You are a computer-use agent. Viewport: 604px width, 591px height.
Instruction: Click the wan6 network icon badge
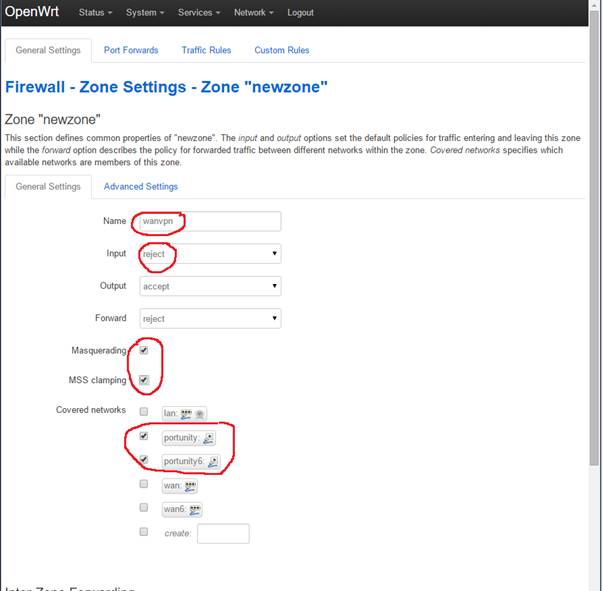195,510
